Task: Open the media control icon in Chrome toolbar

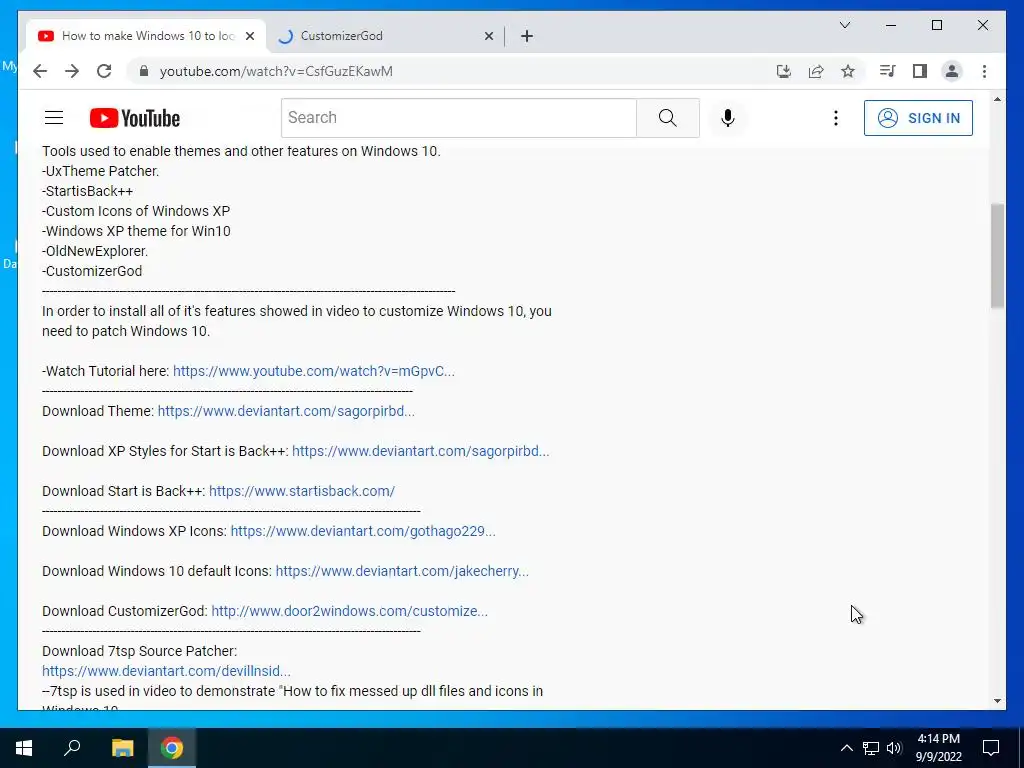Action: click(x=888, y=71)
